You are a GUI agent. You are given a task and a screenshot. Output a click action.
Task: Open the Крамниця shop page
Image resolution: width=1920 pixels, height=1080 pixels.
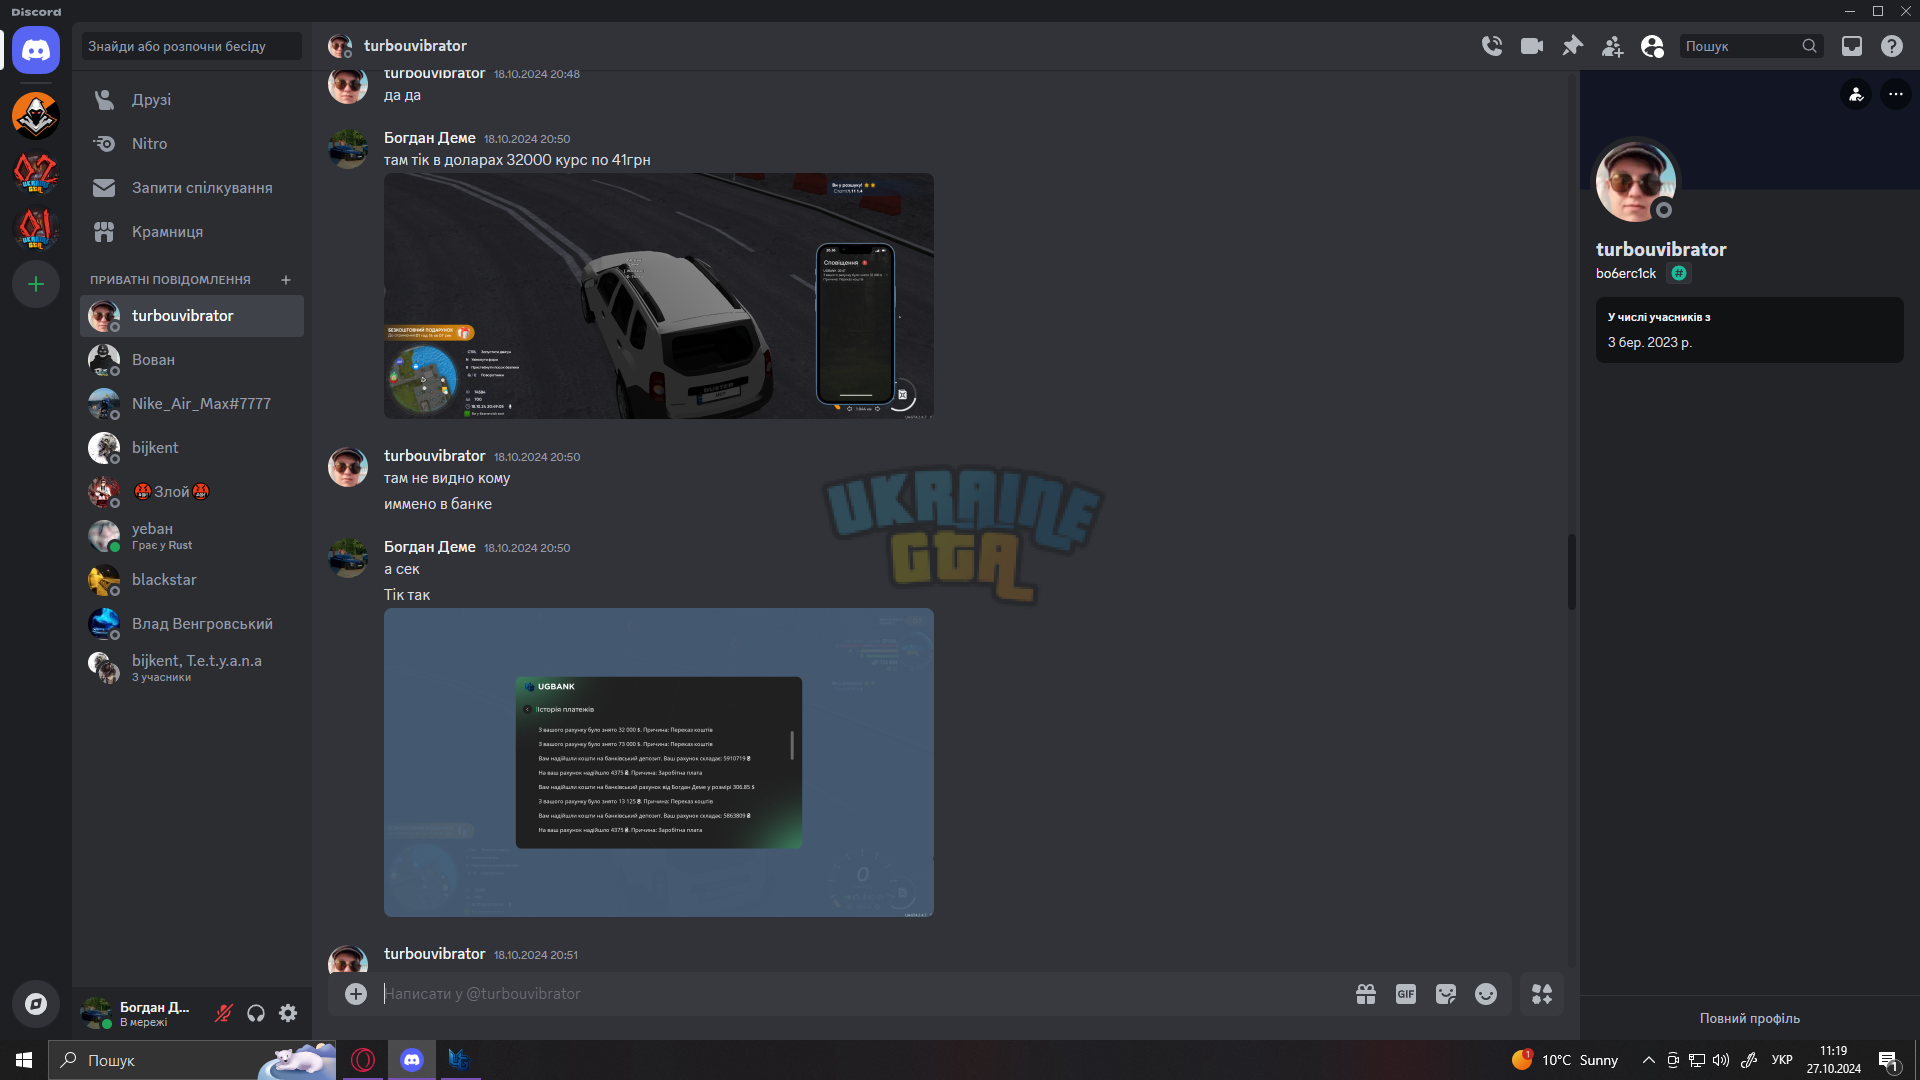[192, 232]
